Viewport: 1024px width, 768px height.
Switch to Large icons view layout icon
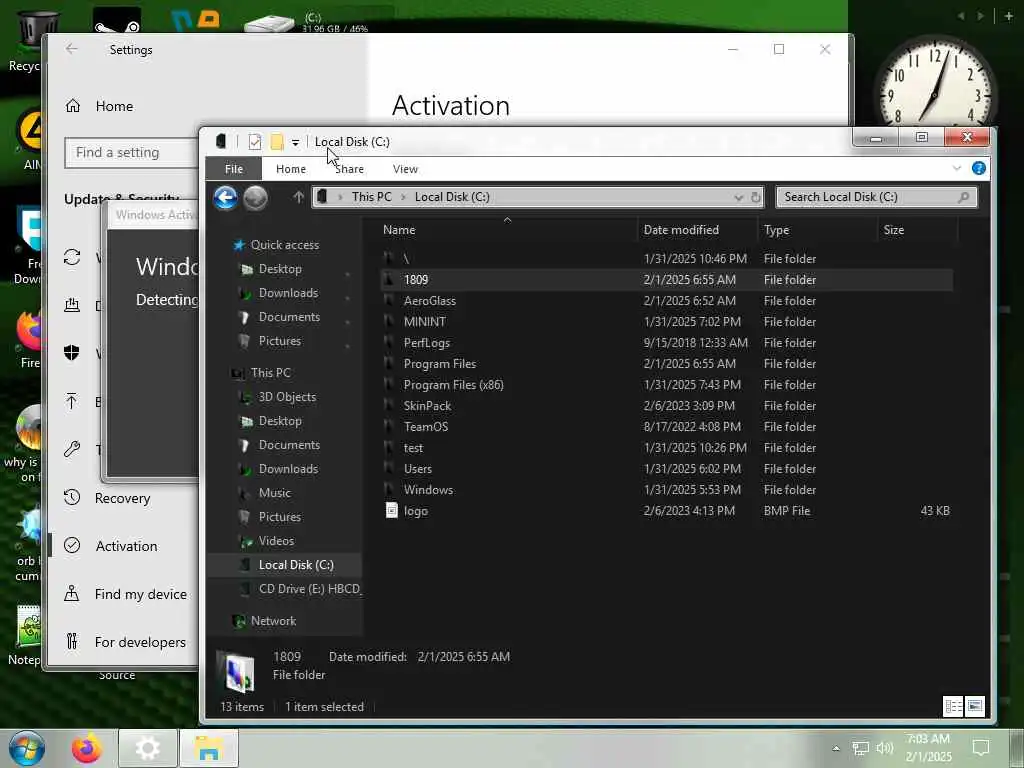[974, 706]
